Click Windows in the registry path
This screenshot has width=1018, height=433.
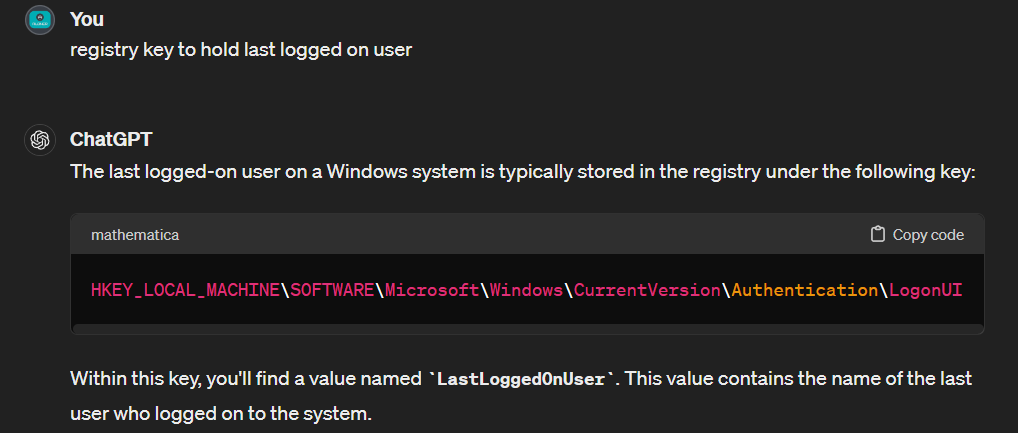(x=526, y=290)
